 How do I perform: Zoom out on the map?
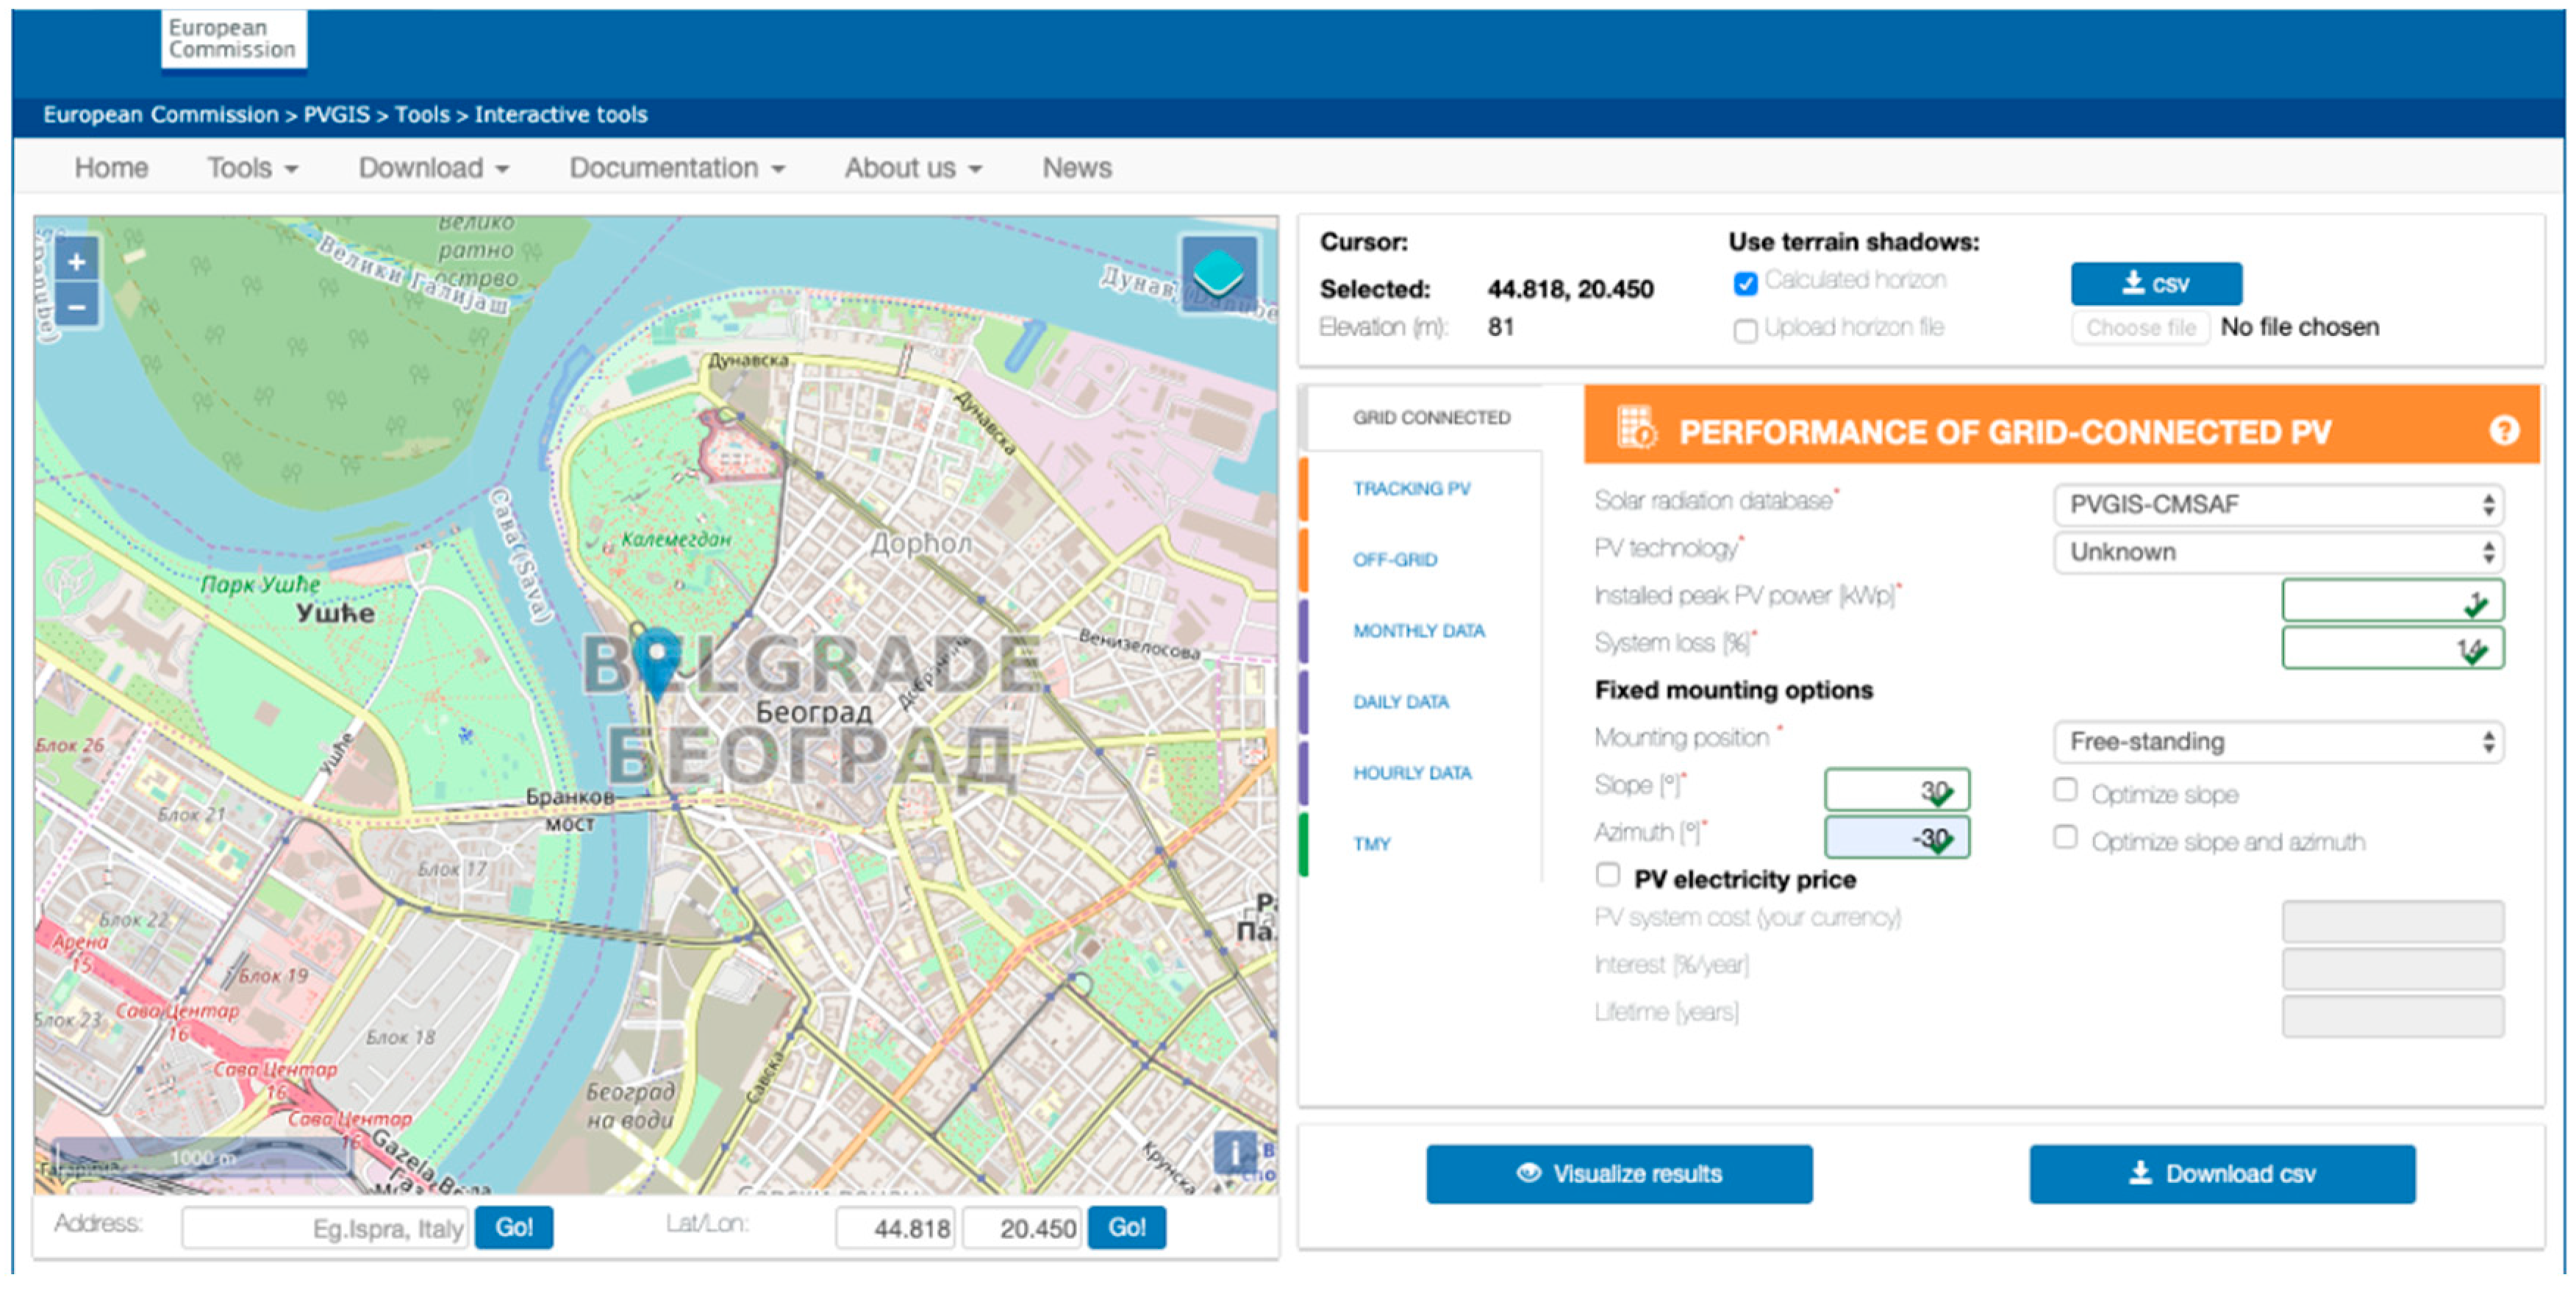click(x=77, y=307)
